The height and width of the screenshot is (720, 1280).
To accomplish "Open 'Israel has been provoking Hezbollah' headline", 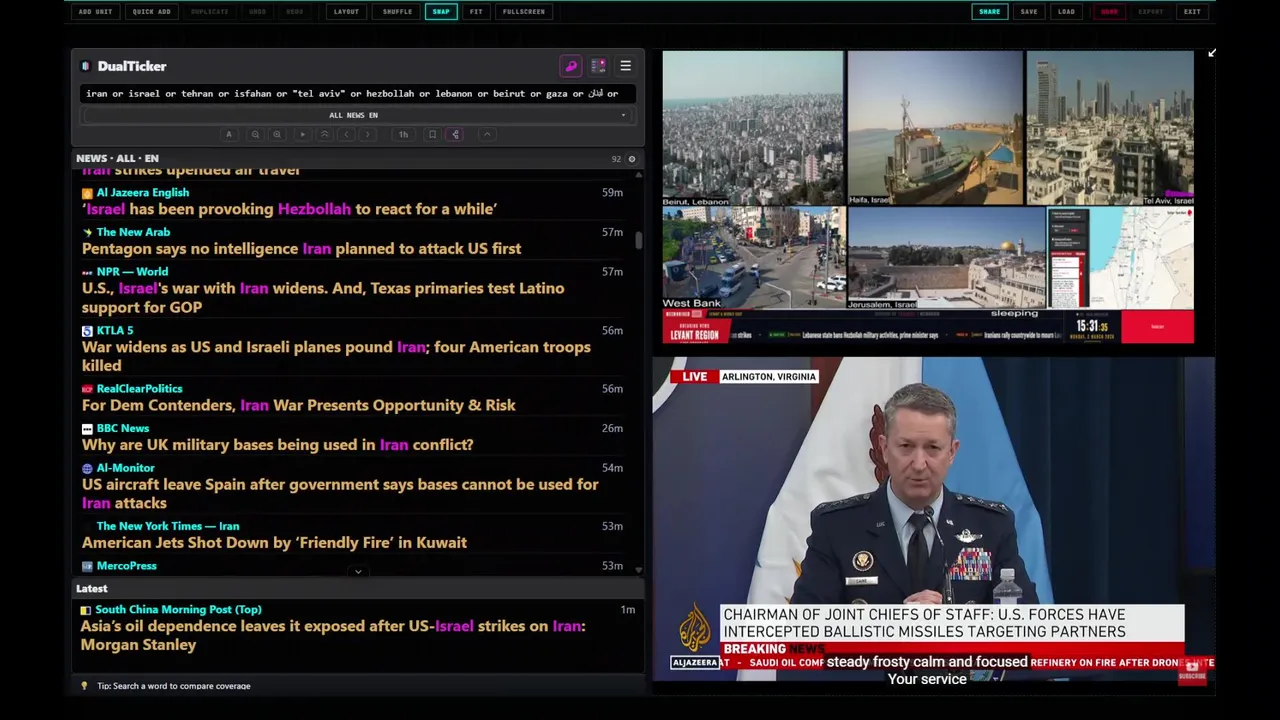I will pos(289,210).
